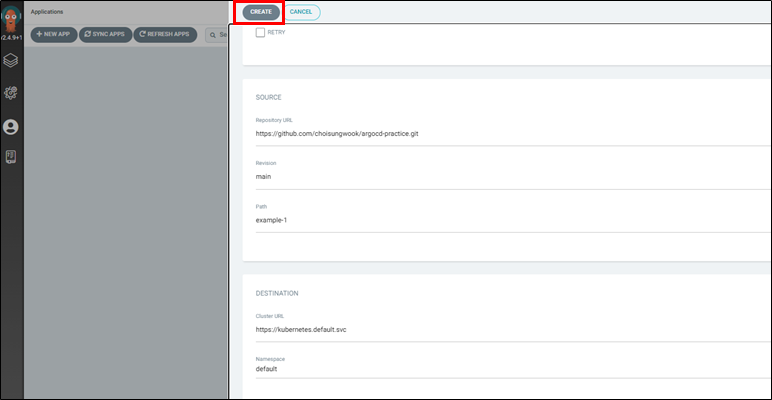Click the Repository URL field
Screen dimensions: 772x400
(513, 133)
